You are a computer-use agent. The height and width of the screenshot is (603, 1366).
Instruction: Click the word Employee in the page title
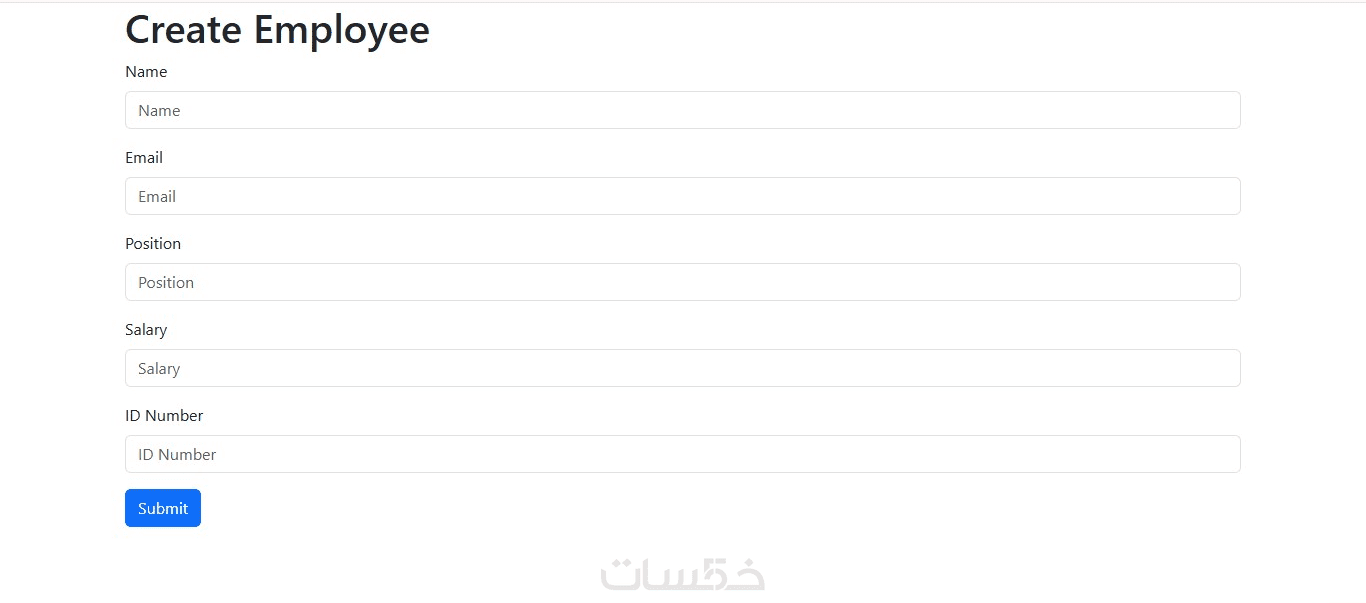click(341, 31)
